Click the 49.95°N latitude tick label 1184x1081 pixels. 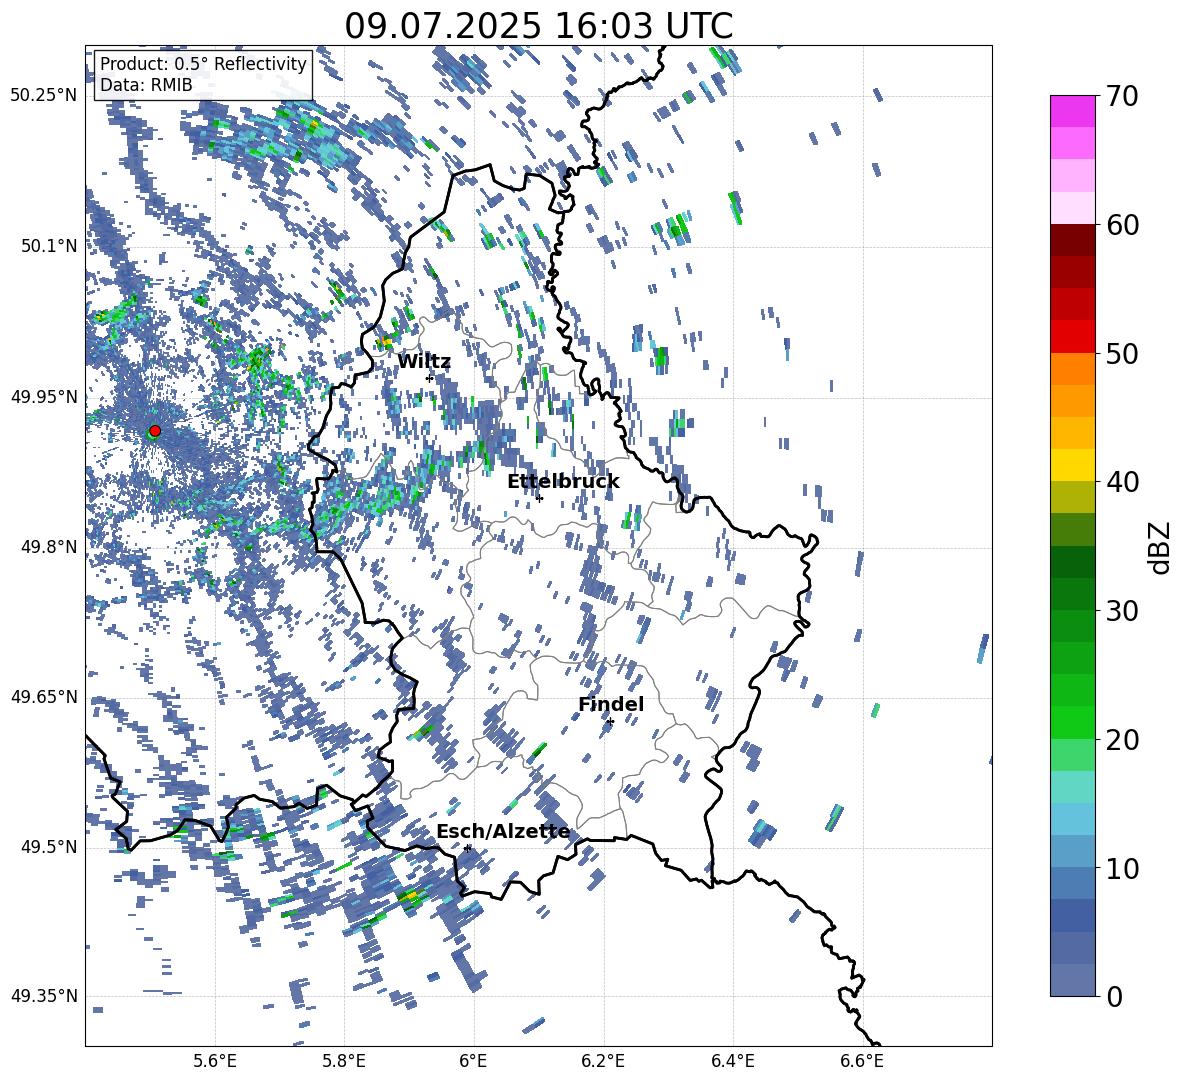pos(45,396)
